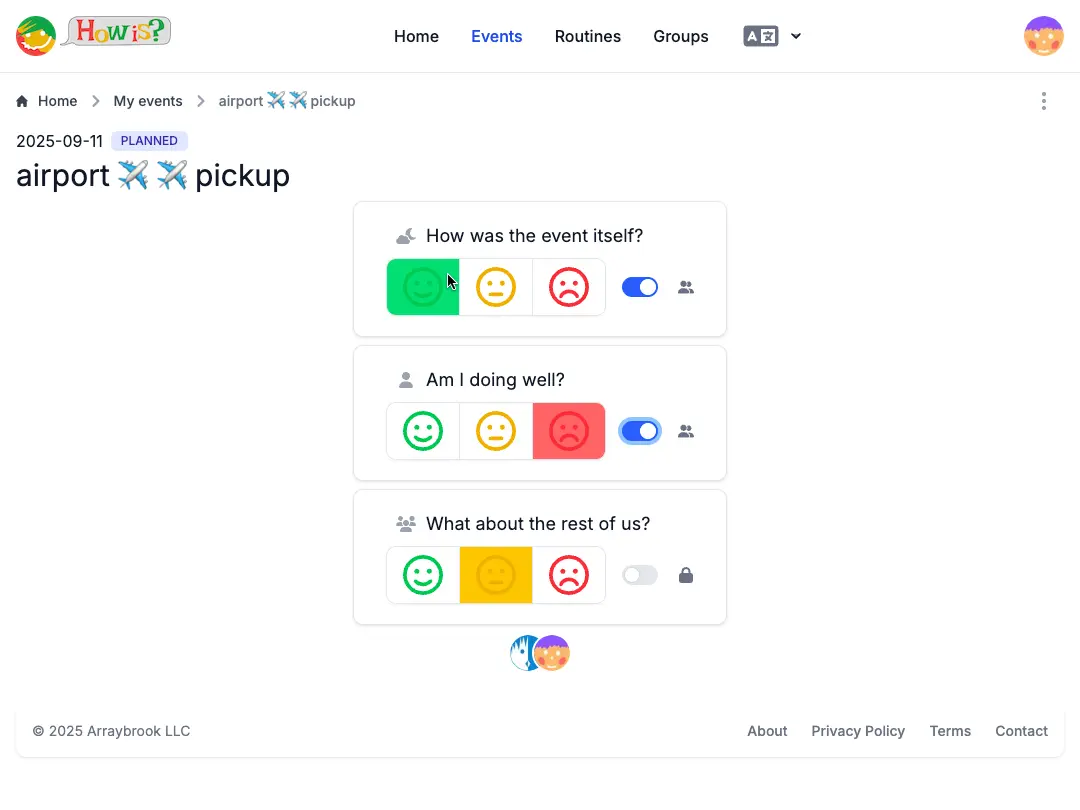1080x810 pixels.
Task: Click group-sharing icon beside event question
Action: pyautogui.click(x=686, y=287)
